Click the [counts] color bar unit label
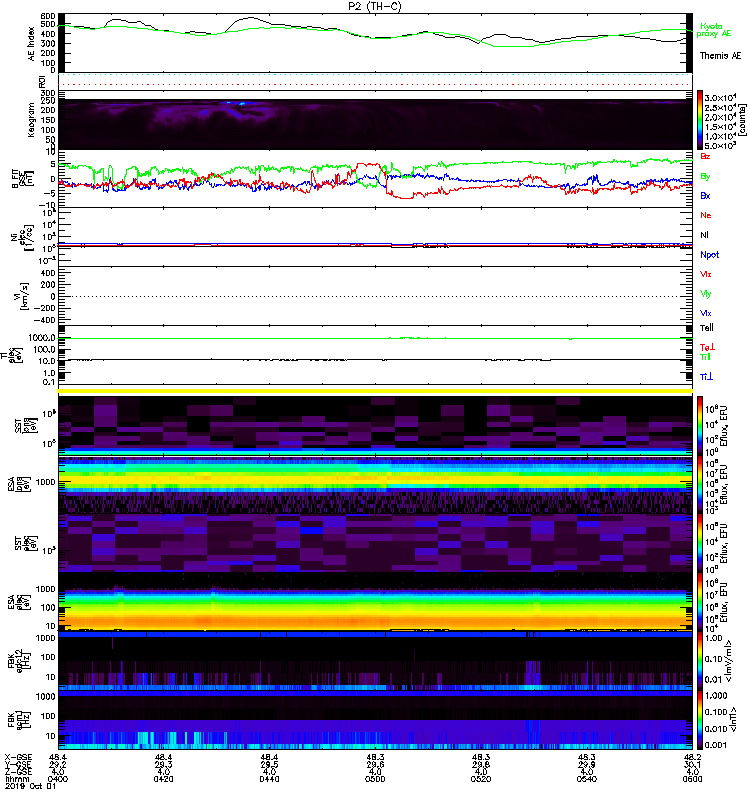The image size is (750, 800). (x=743, y=120)
